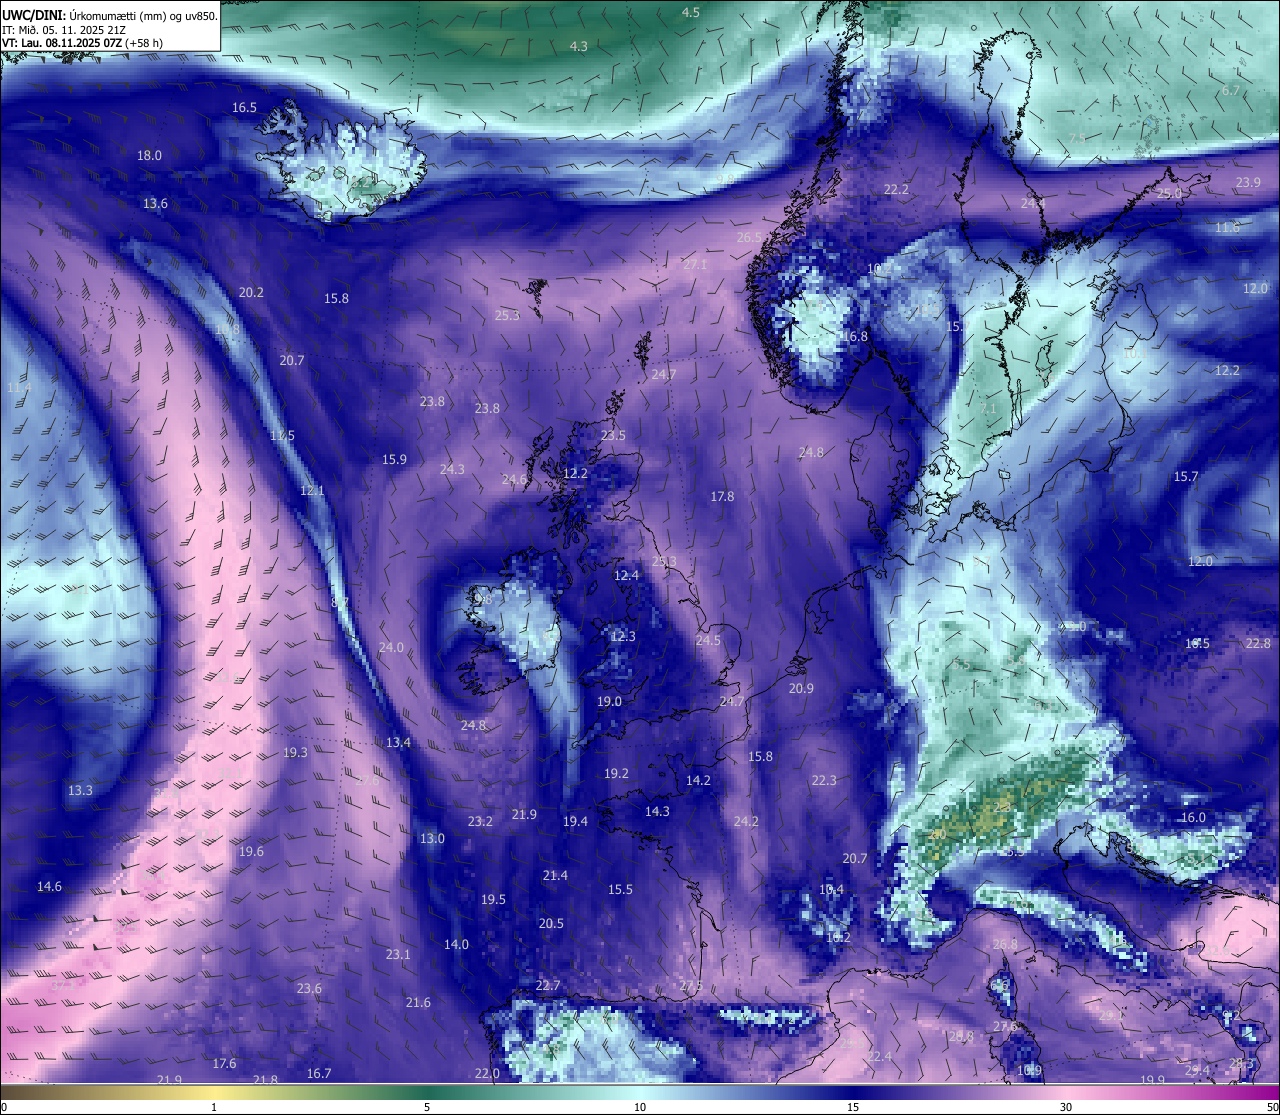The height and width of the screenshot is (1115, 1280).
Task: Click the 14.0 map value
Action: click(x=456, y=945)
